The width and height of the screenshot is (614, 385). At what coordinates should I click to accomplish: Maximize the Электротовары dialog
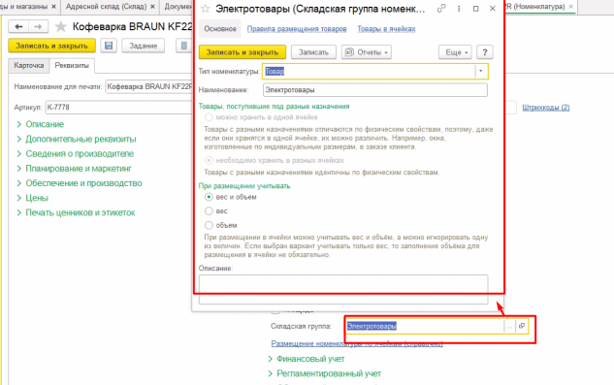coord(475,9)
